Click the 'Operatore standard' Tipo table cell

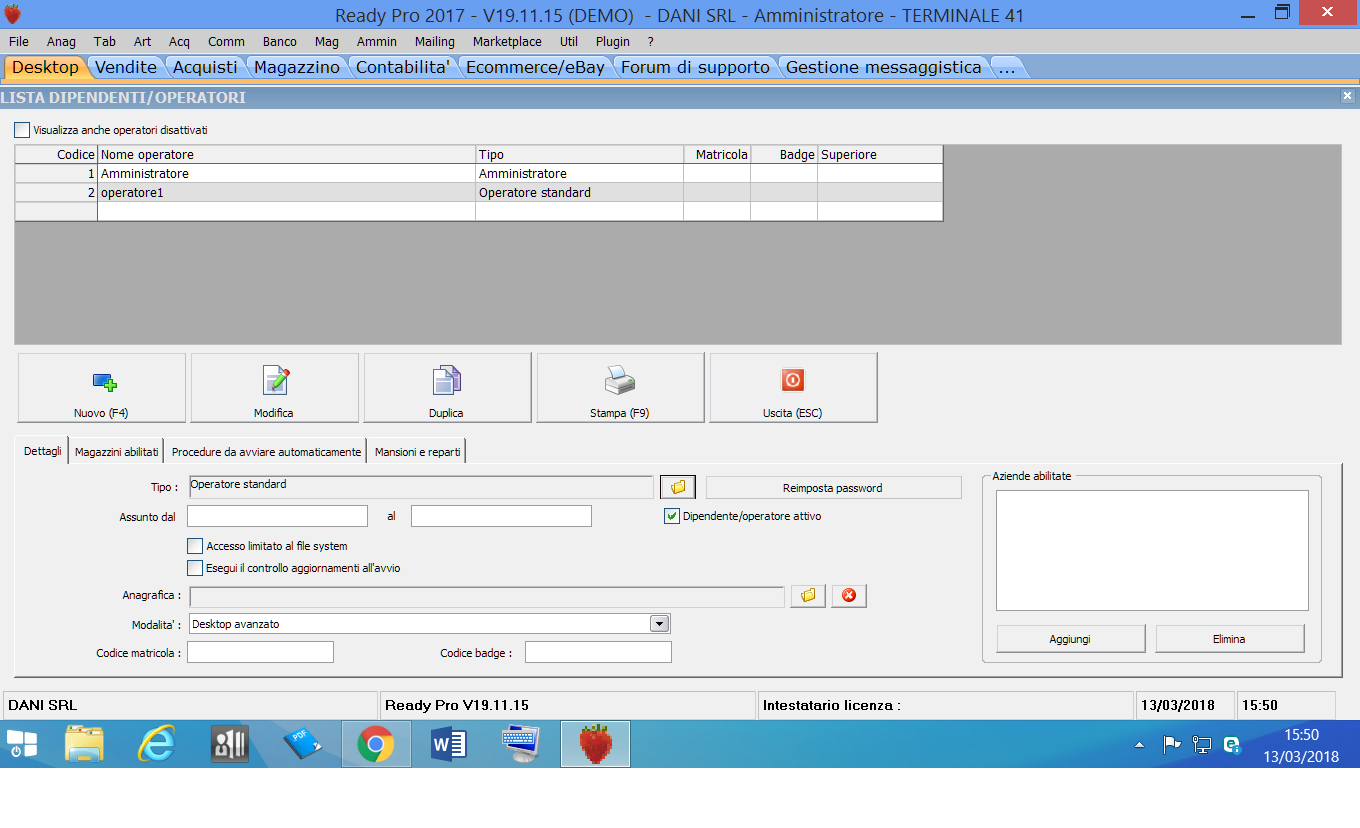(579, 193)
